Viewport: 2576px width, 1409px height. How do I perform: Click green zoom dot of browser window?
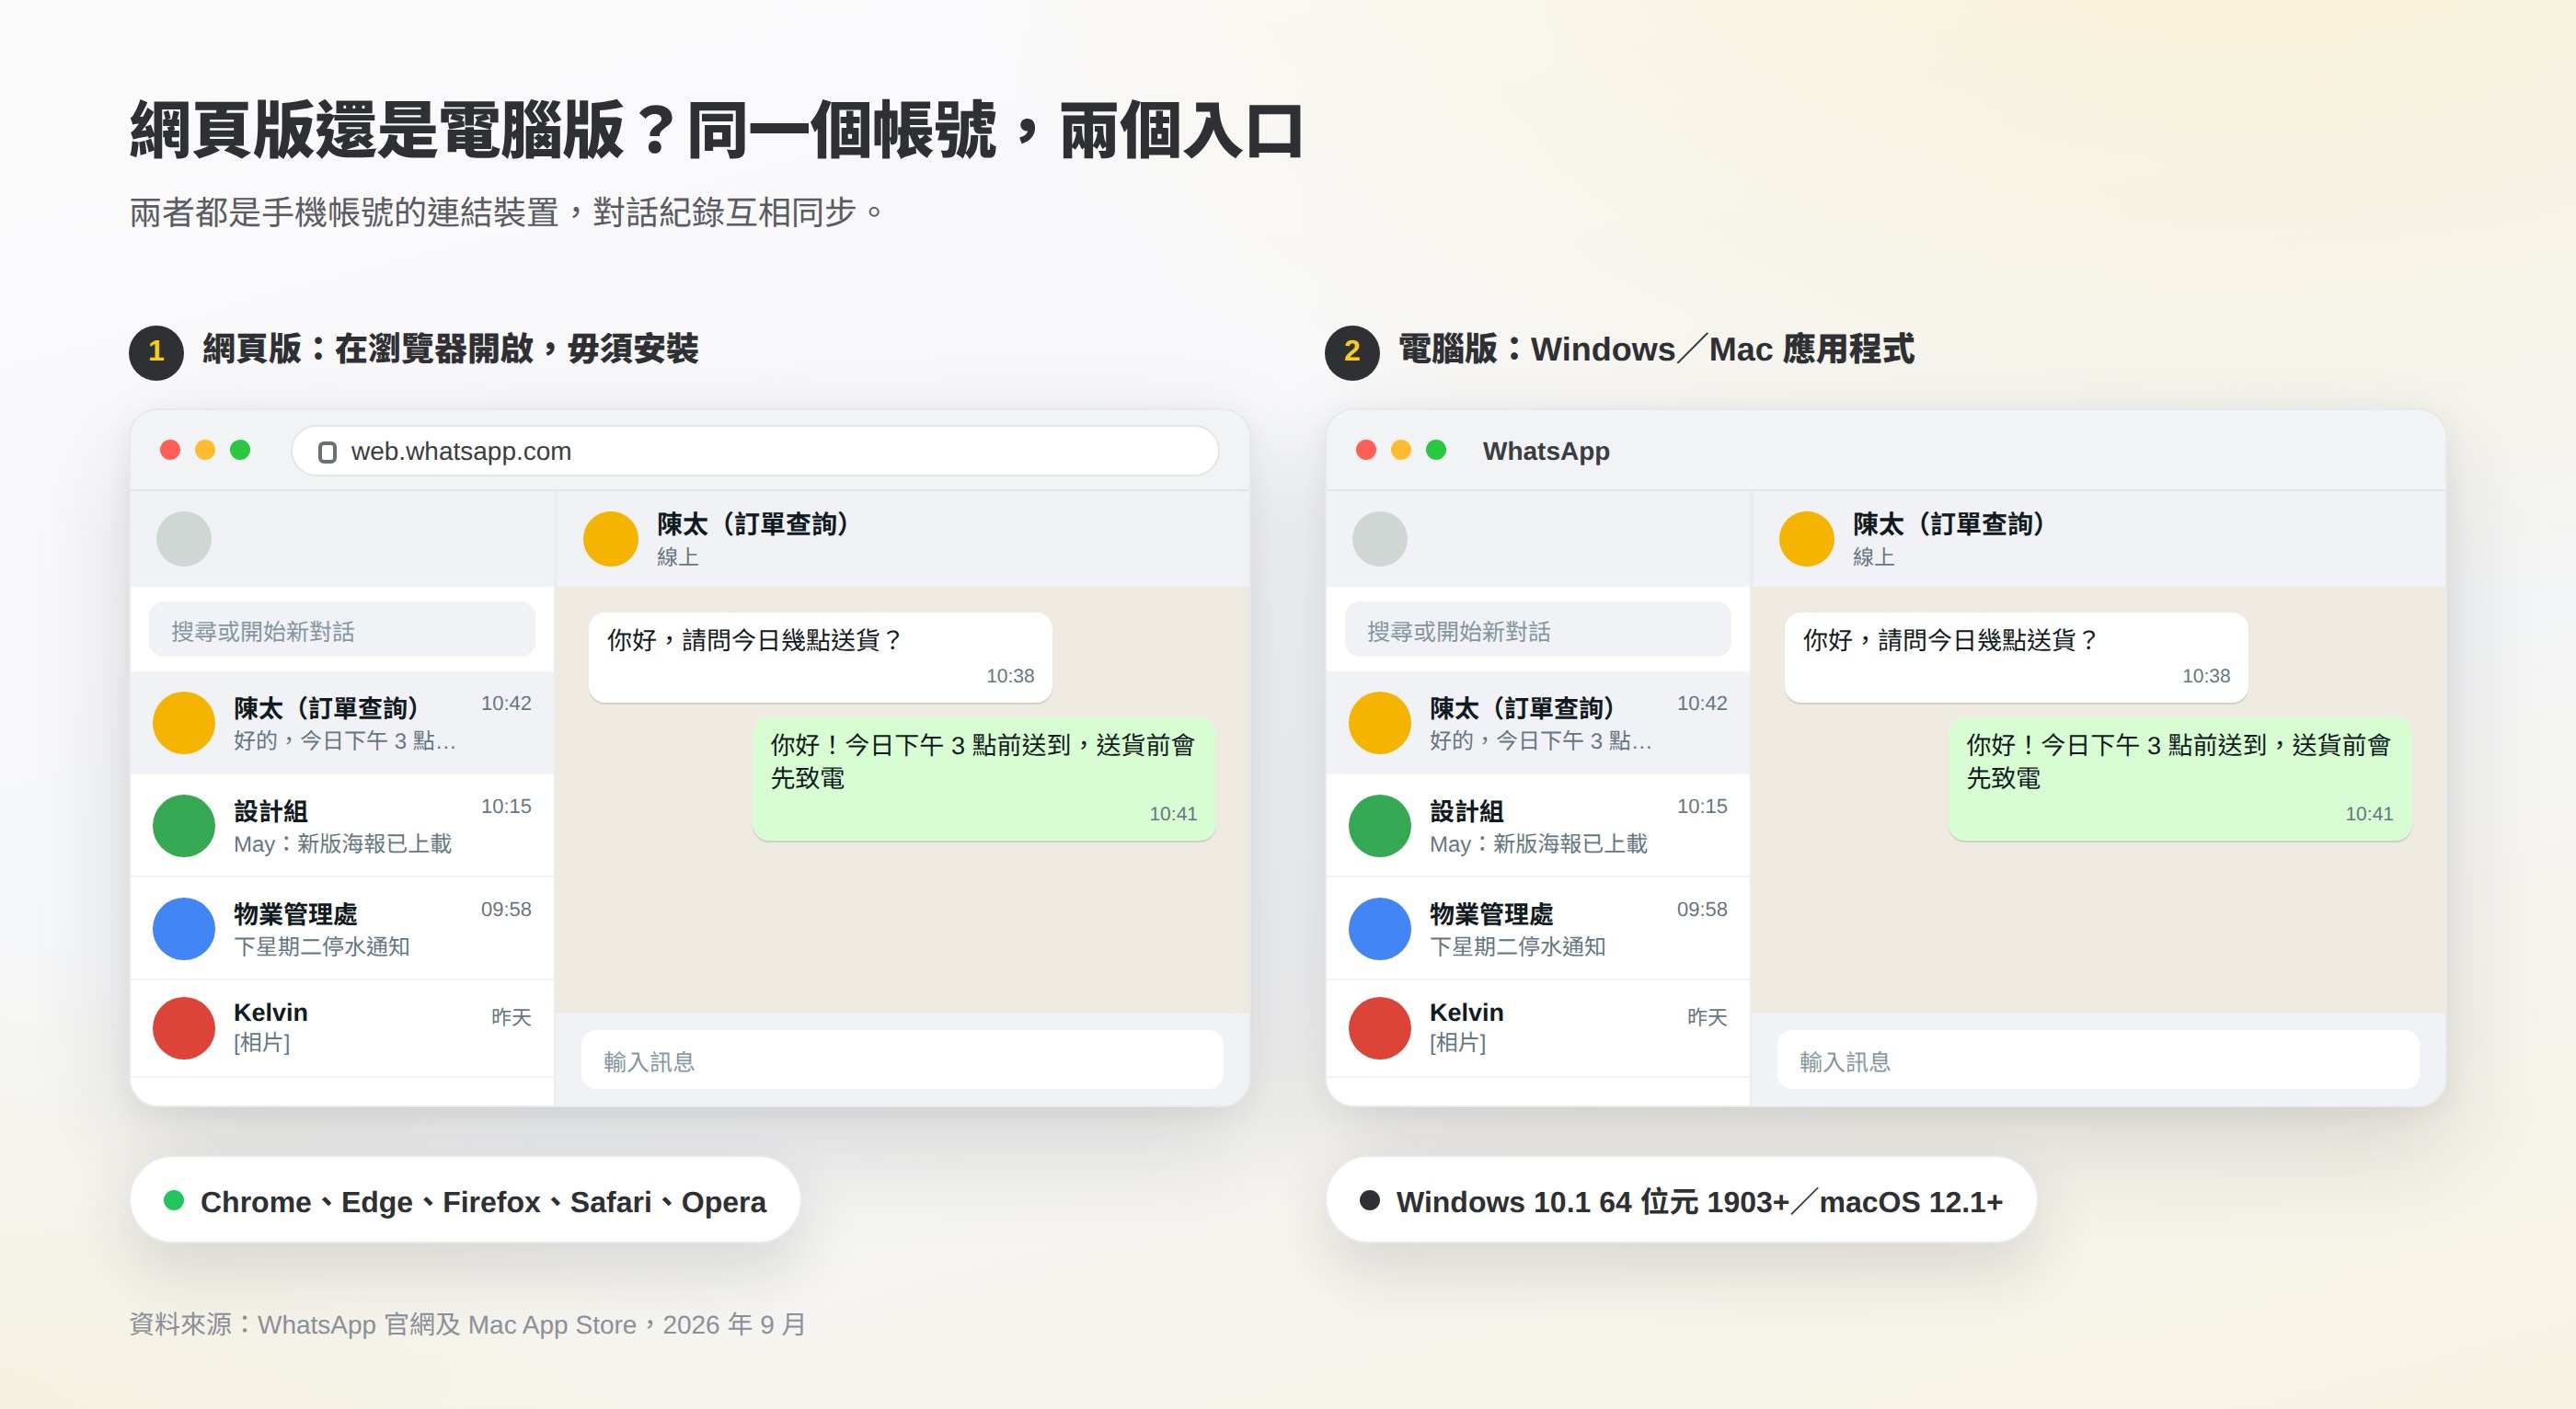tap(240, 450)
